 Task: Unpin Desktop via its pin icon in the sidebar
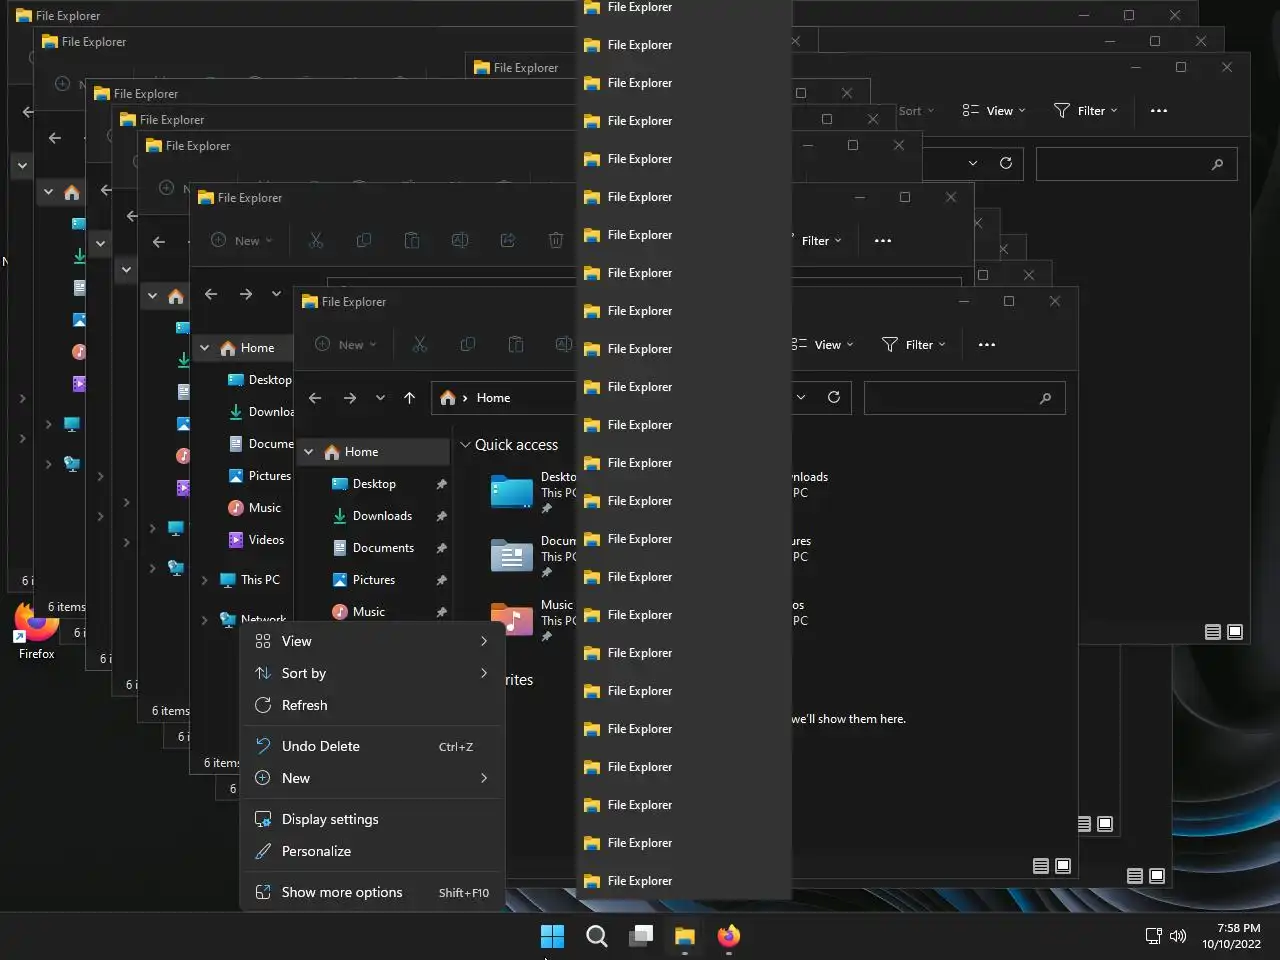[441, 484]
